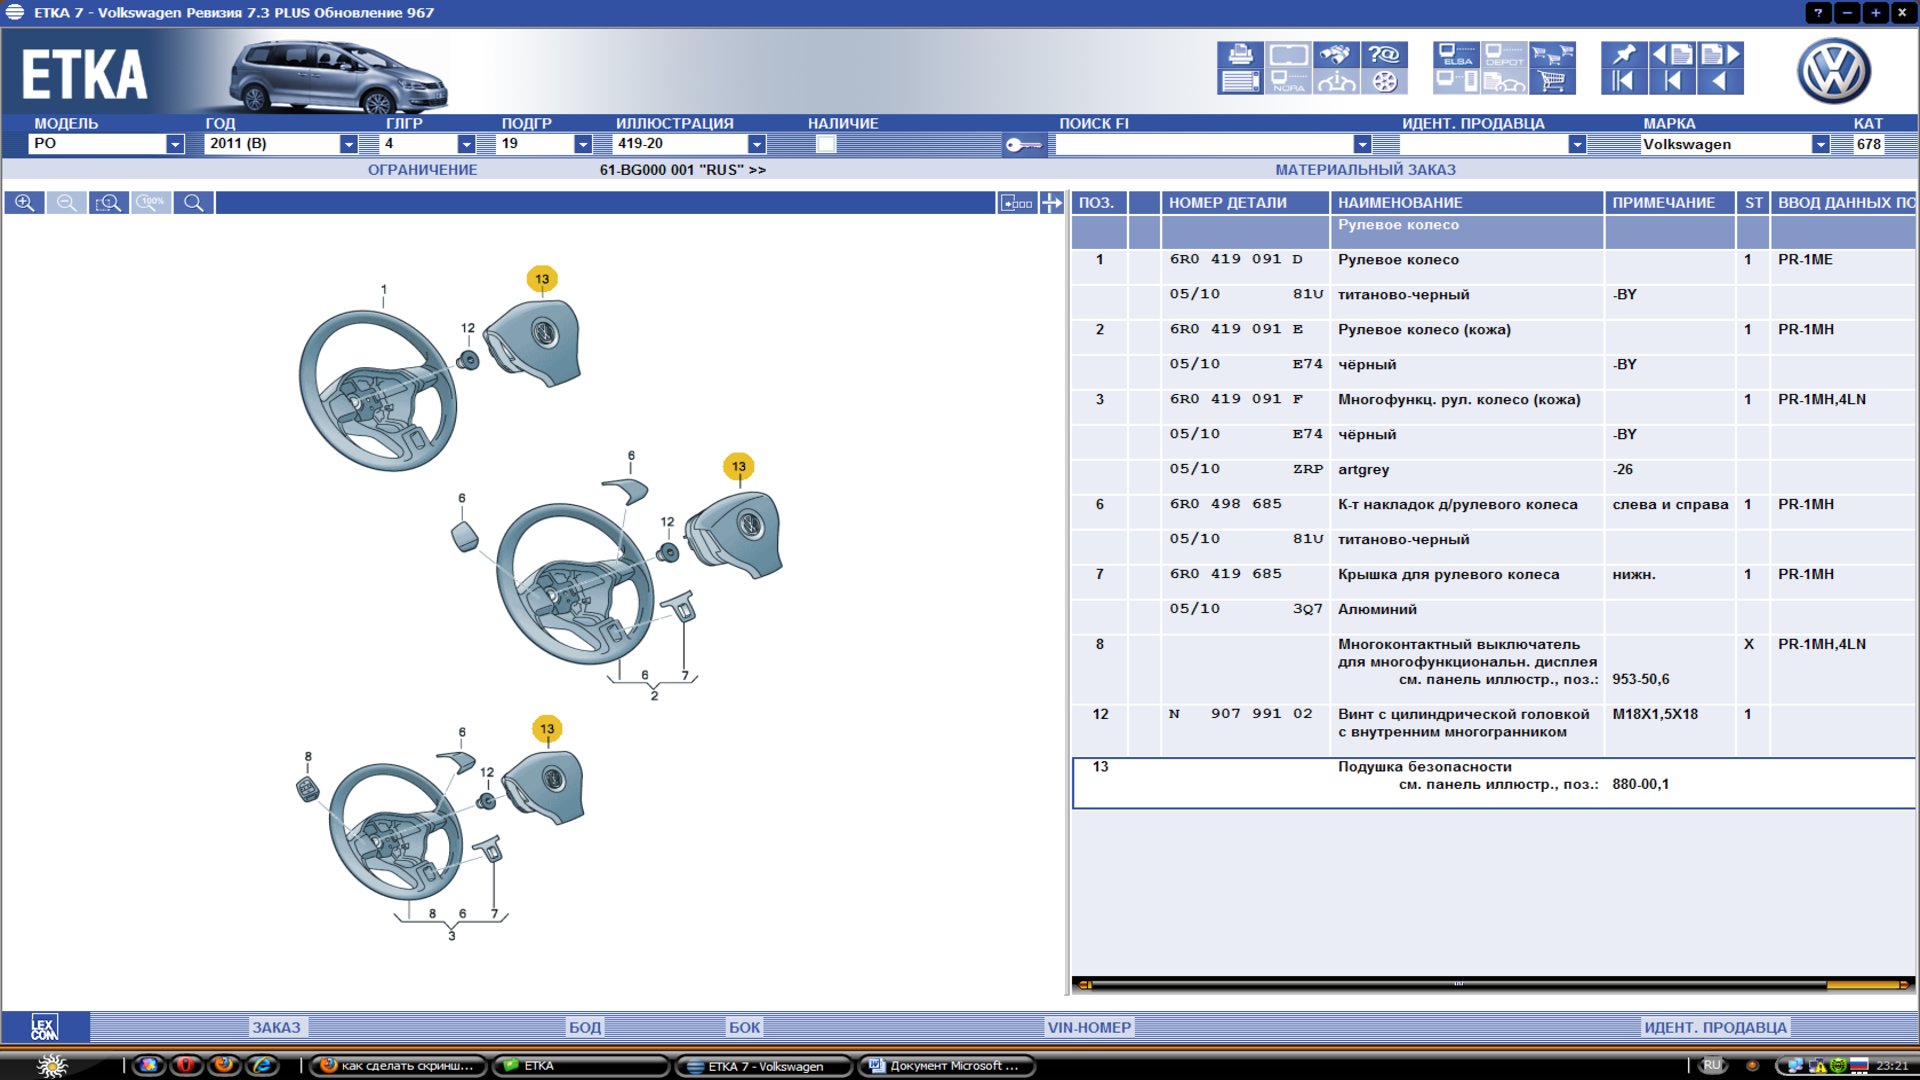
Task: Expand the МОДЕЛЬ dropdown
Action: coord(175,144)
